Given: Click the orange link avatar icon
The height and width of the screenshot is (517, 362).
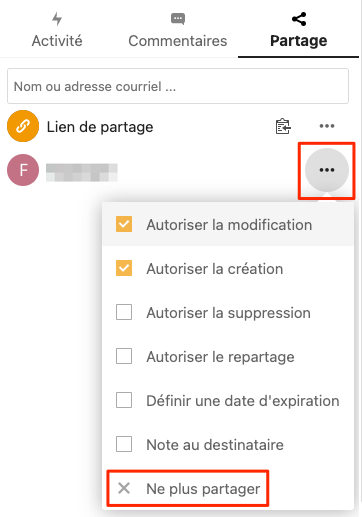Looking at the screenshot, I should [23, 126].
